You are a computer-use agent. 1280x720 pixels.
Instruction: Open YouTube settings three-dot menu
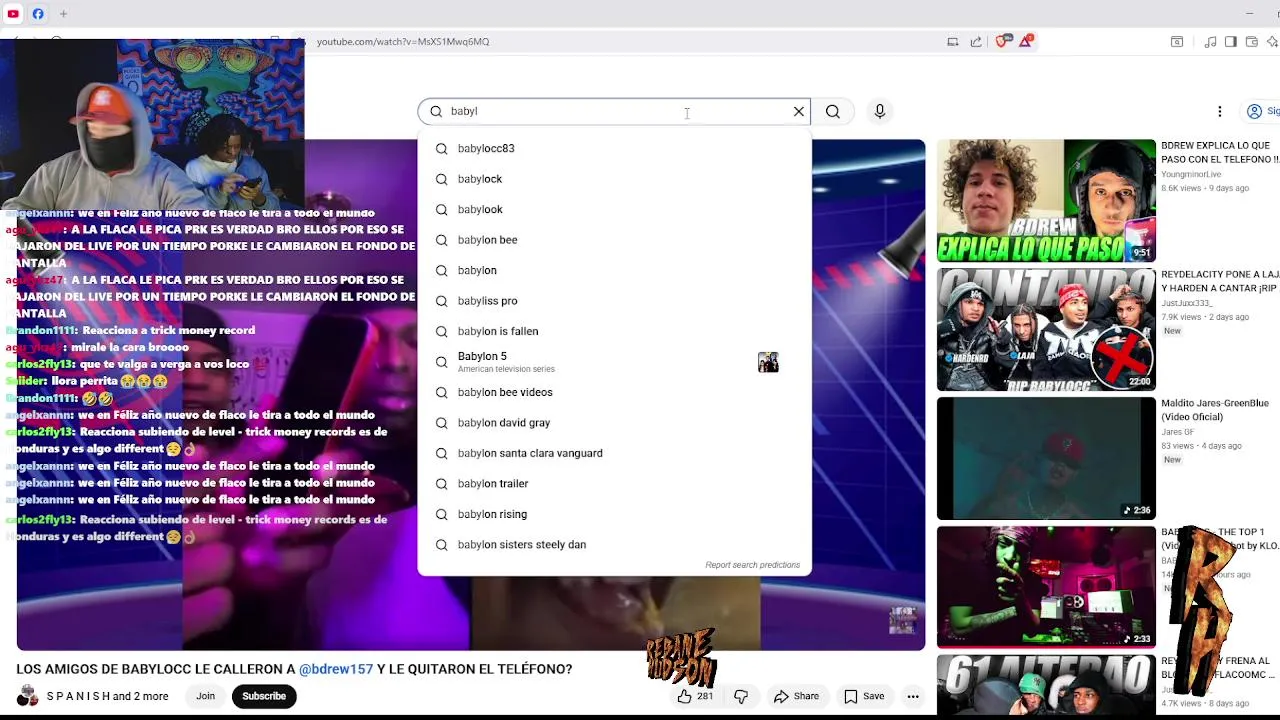pos(1219,111)
